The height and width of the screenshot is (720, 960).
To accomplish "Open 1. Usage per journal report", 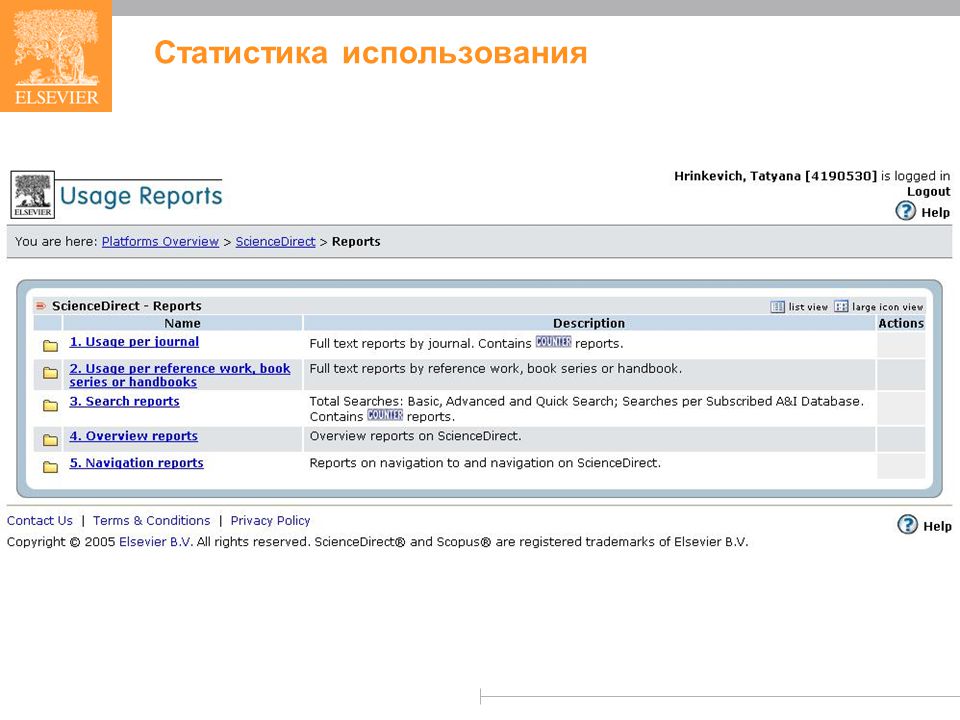I will point(134,342).
